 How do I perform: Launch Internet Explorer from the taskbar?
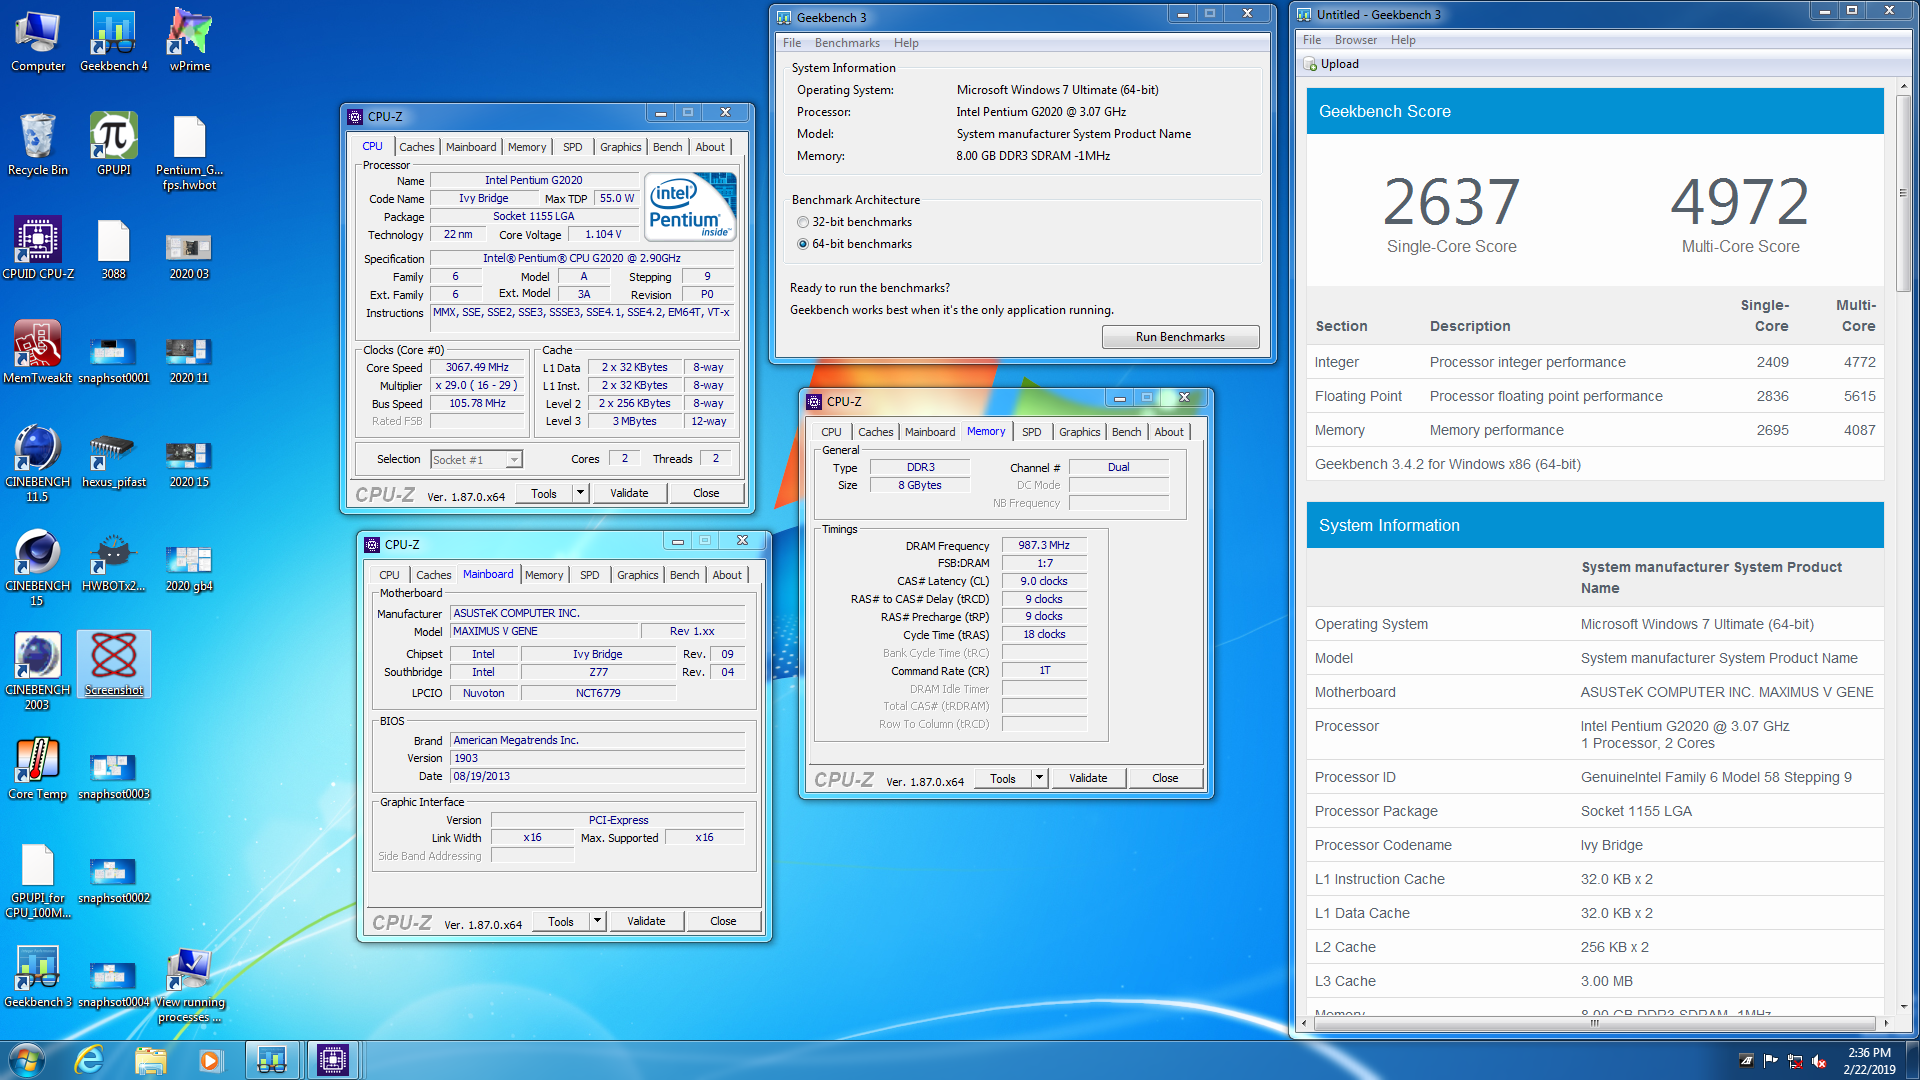(x=89, y=1060)
